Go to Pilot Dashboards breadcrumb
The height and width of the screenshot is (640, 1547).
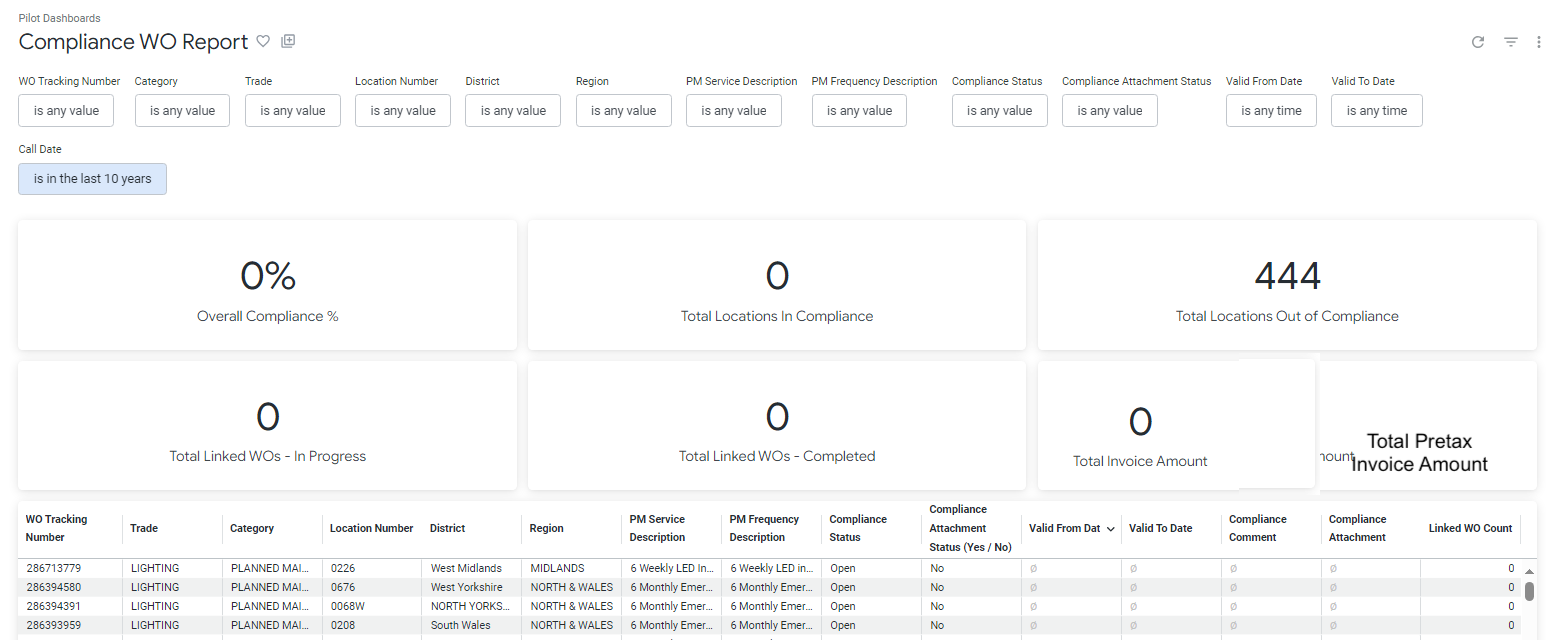pos(59,18)
